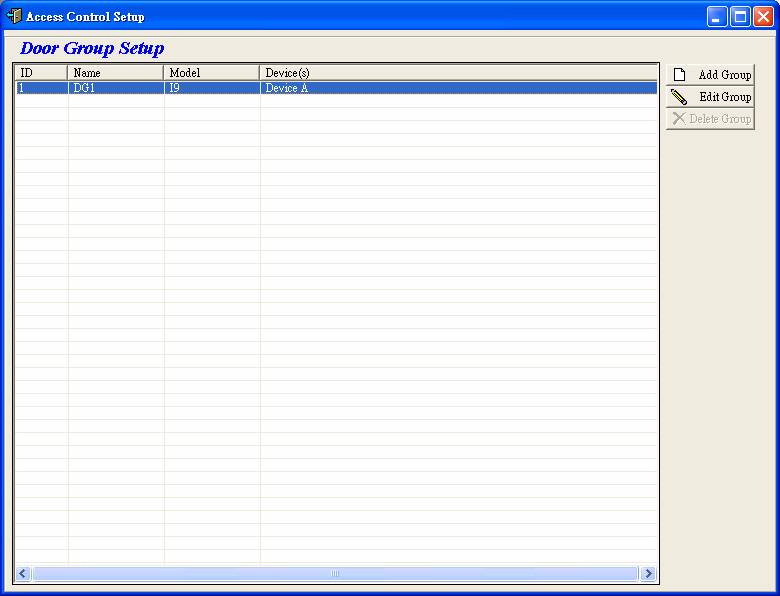Minimize the Access Control Setup window
Image resolution: width=780 pixels, height=596 pixels.
(x=716, y=16)
